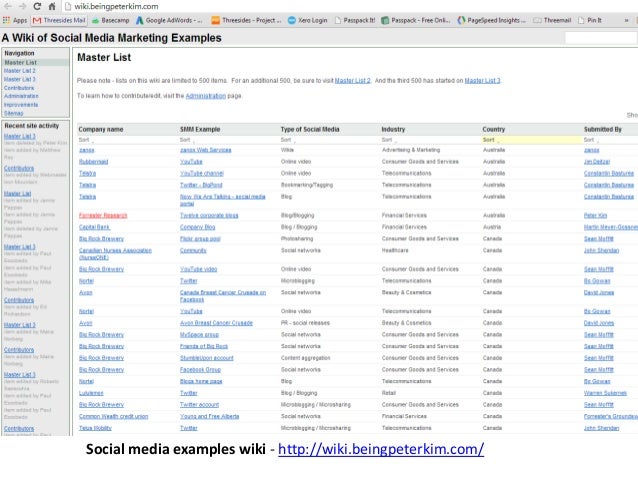Open the Capital Bank company link
Image resolution: width=638 pixels, height=479 pixels.
[94, 227]
